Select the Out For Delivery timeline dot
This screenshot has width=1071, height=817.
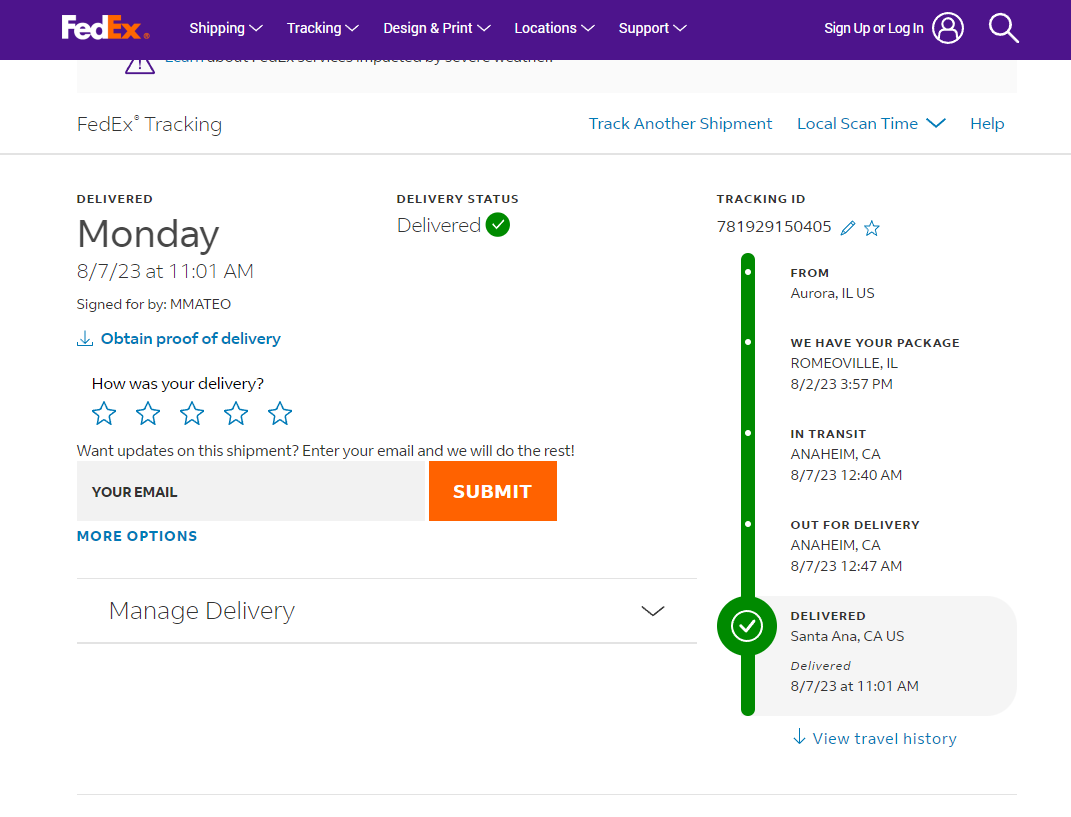748,524
